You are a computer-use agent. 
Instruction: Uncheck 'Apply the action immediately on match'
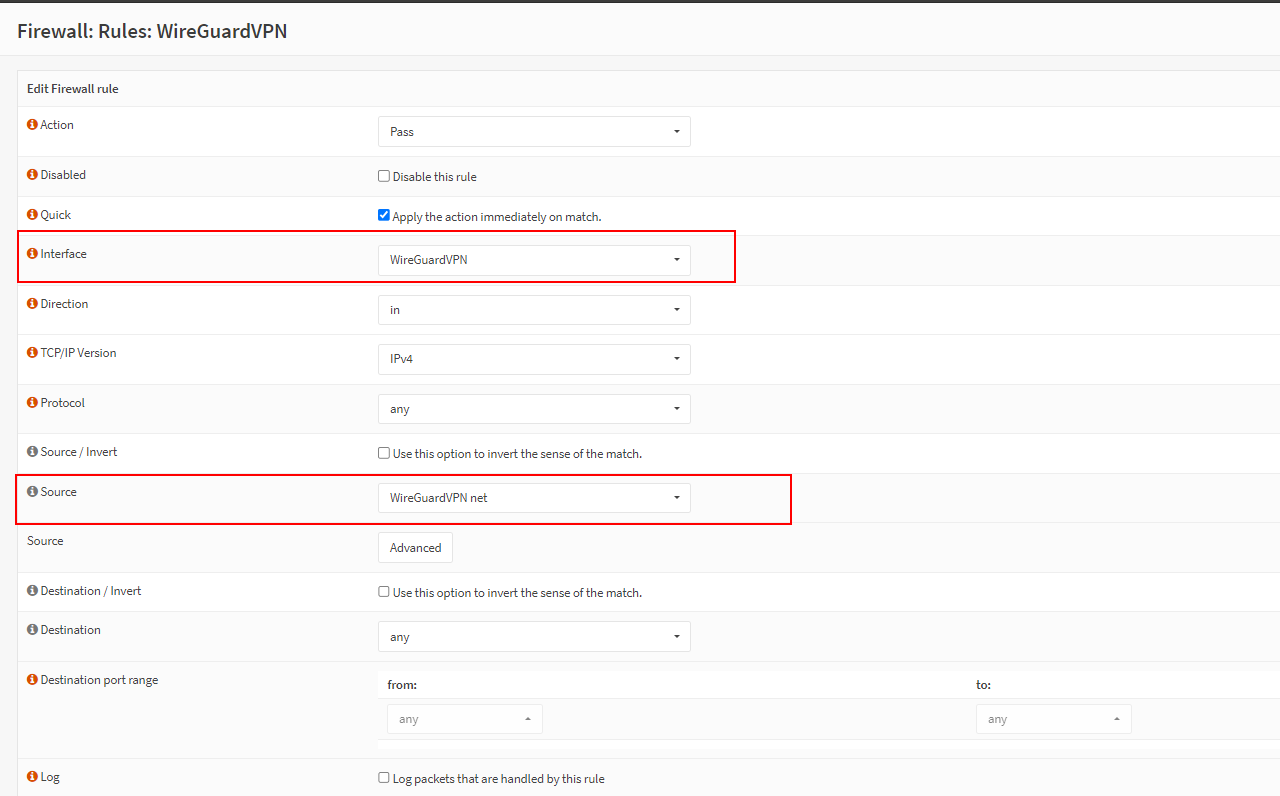384,215
